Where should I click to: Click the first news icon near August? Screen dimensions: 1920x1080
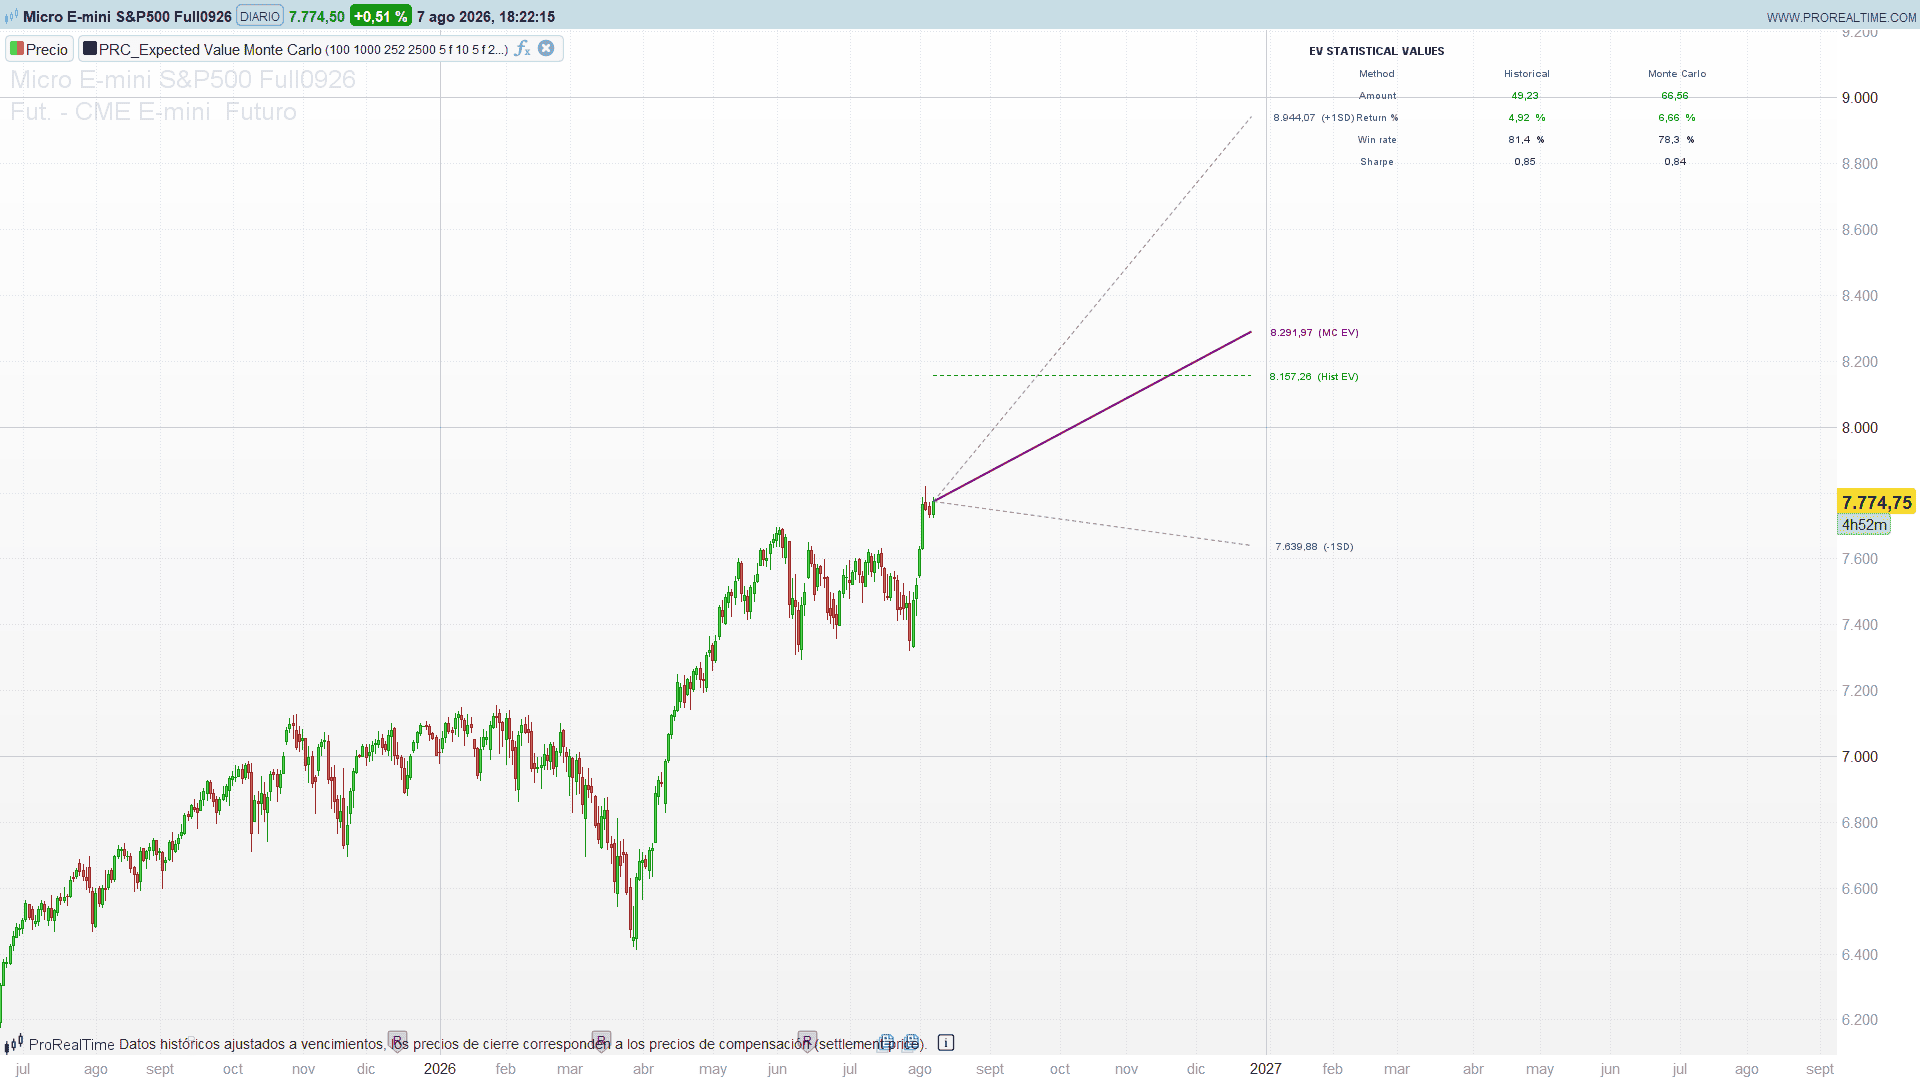(886, 1042)
